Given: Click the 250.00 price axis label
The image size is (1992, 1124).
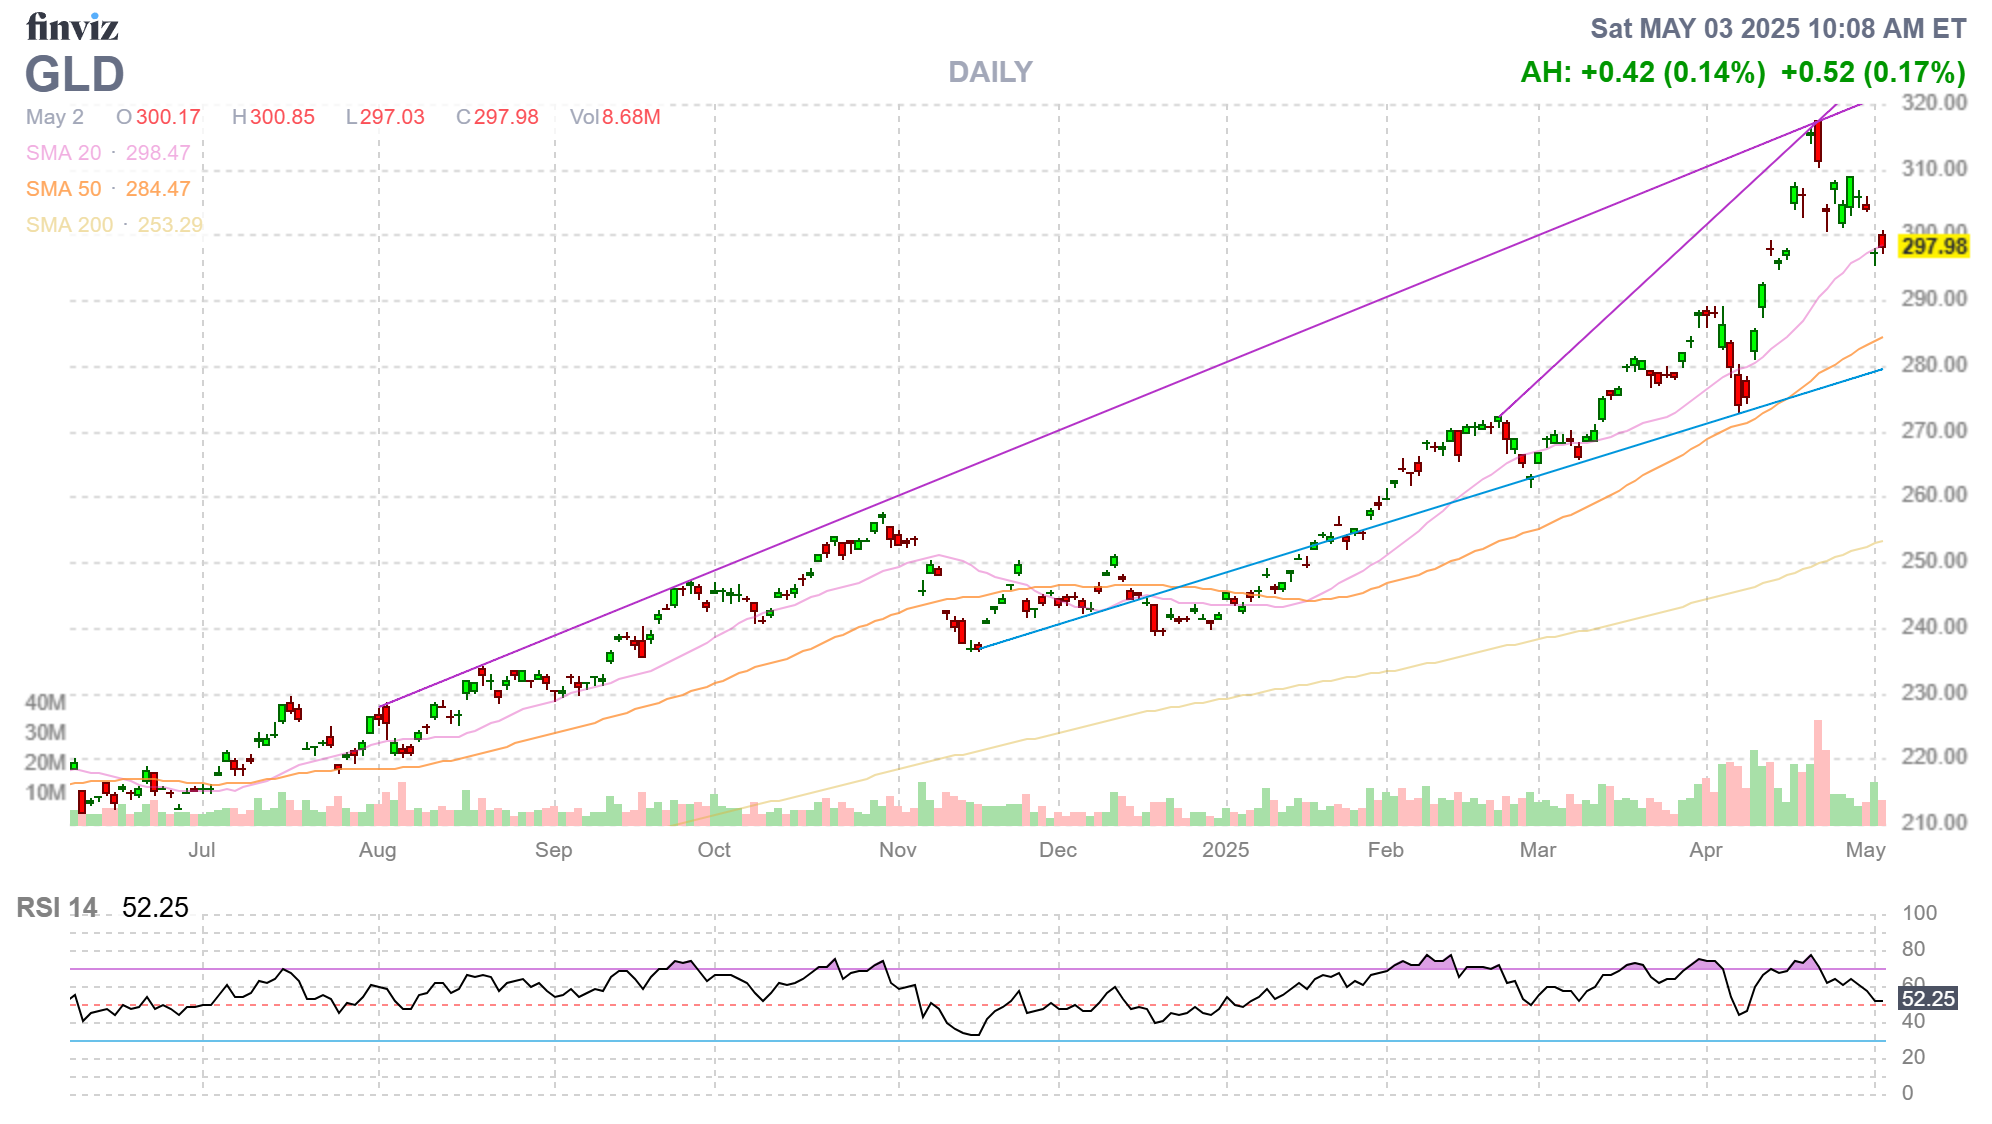Looking at the screenshot, I should point(1933,560).
